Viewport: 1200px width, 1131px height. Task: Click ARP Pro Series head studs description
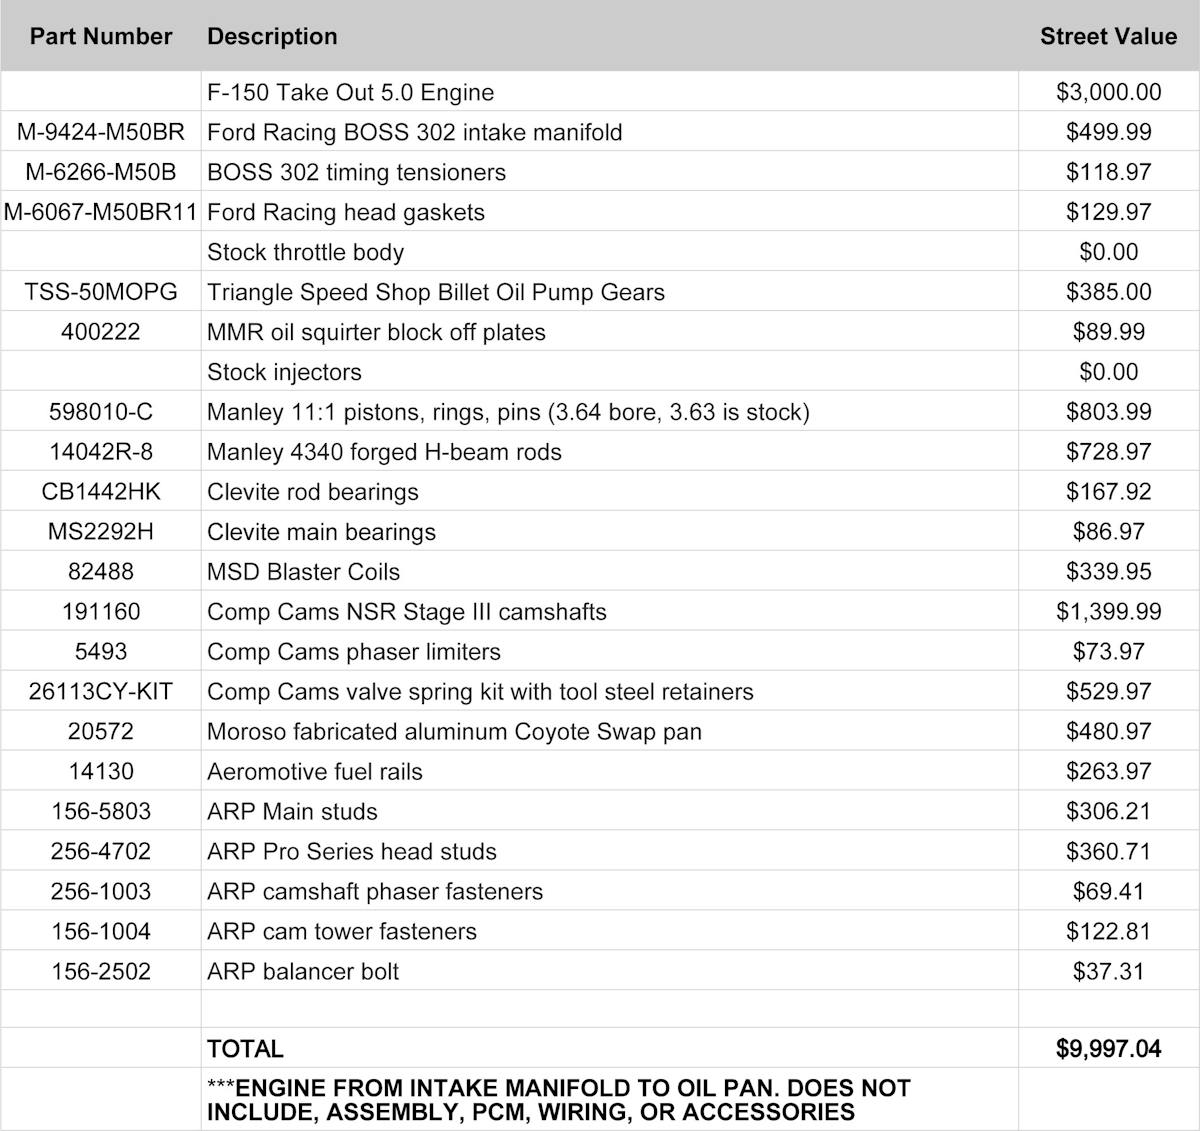click(351, 852)
